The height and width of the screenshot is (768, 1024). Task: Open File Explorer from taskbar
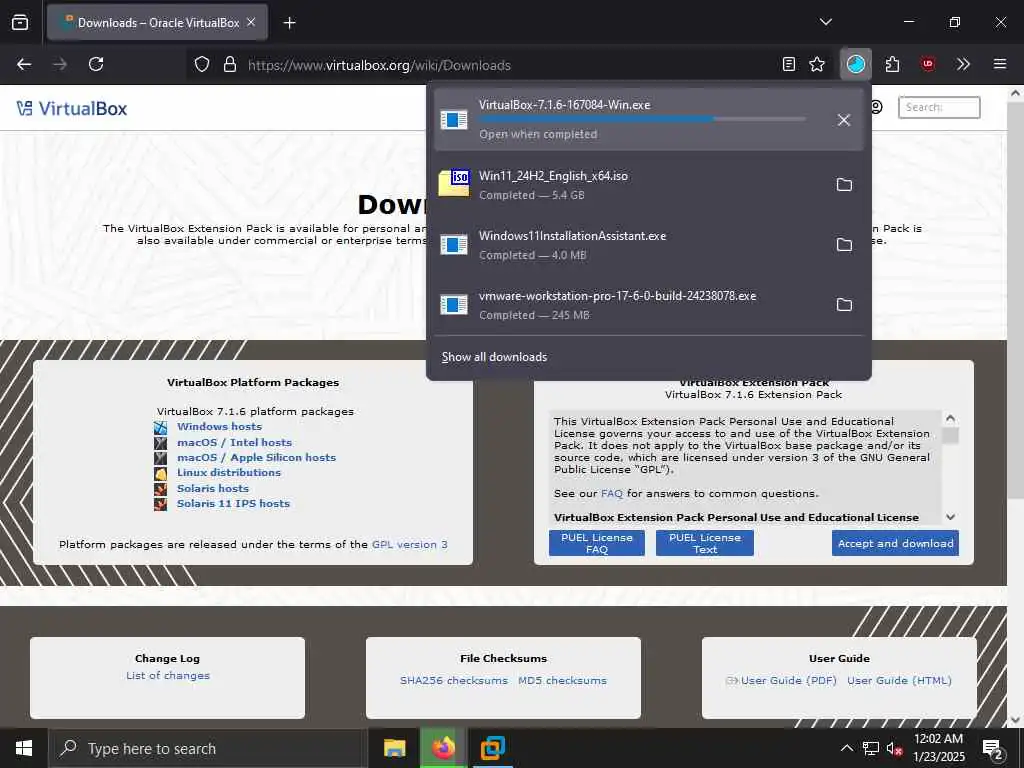[x=394, y=748]
